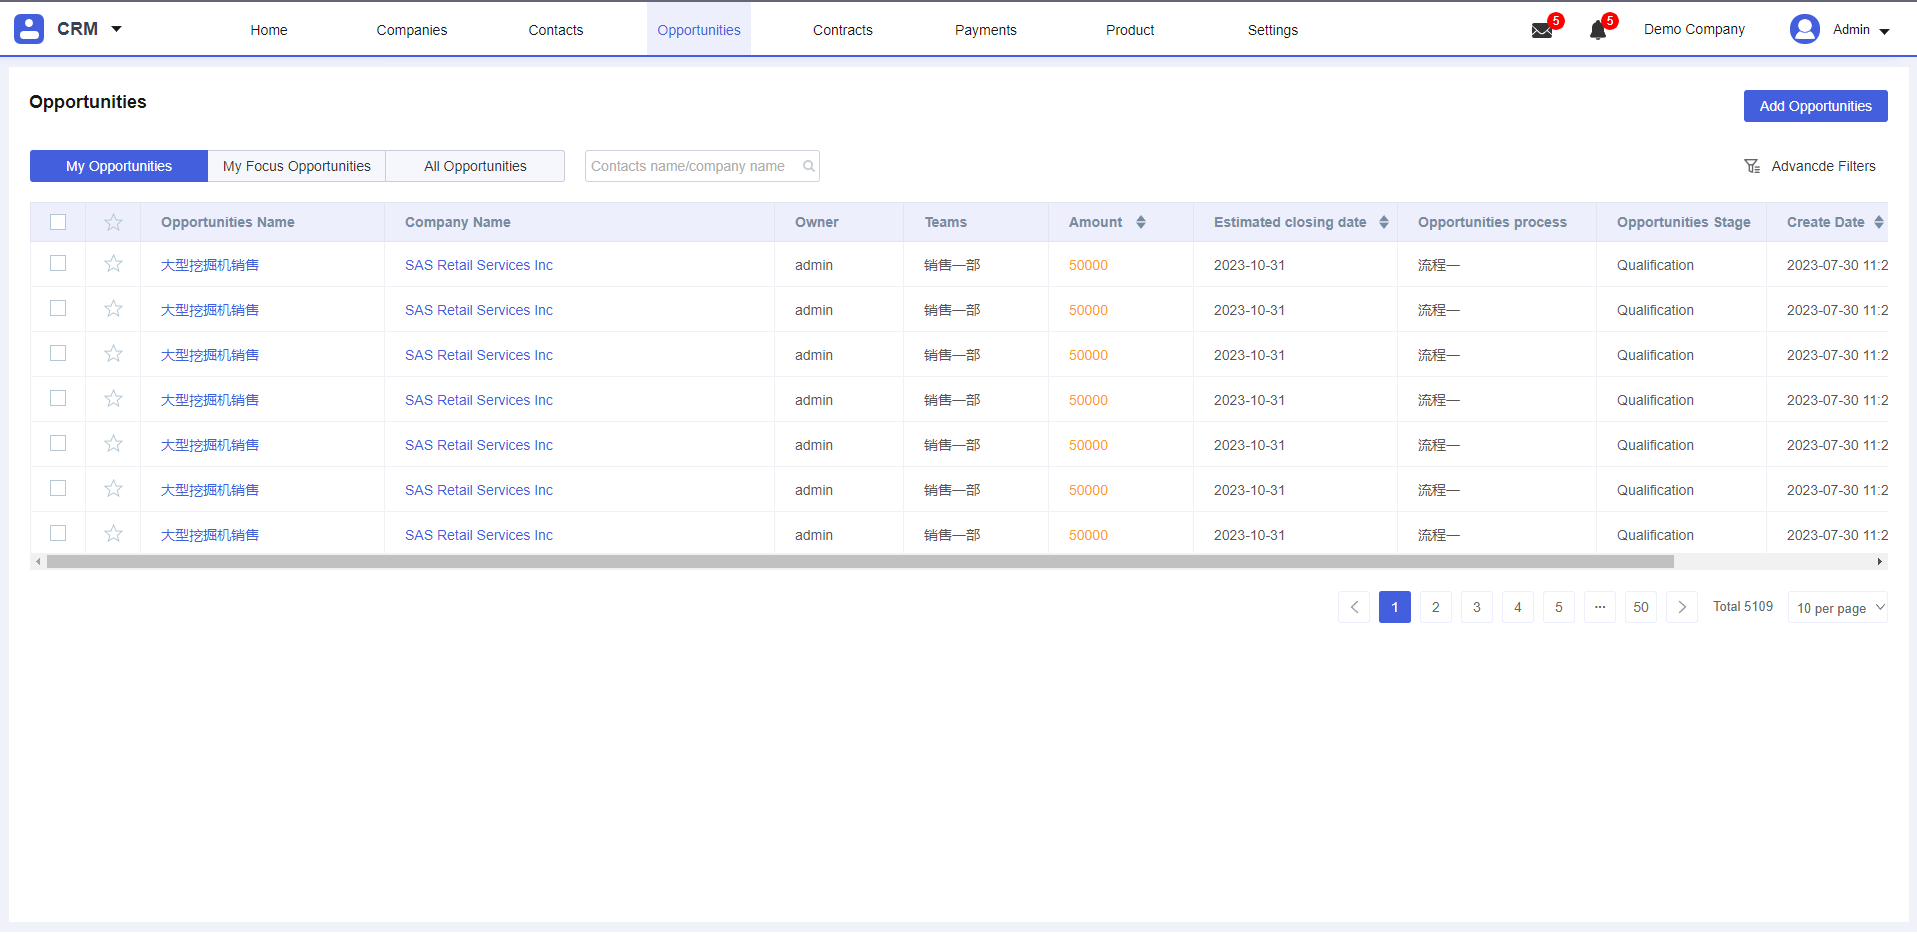1917x934 pixels.
Task: Go to pagination page 50
Action: click(1641, 607)
